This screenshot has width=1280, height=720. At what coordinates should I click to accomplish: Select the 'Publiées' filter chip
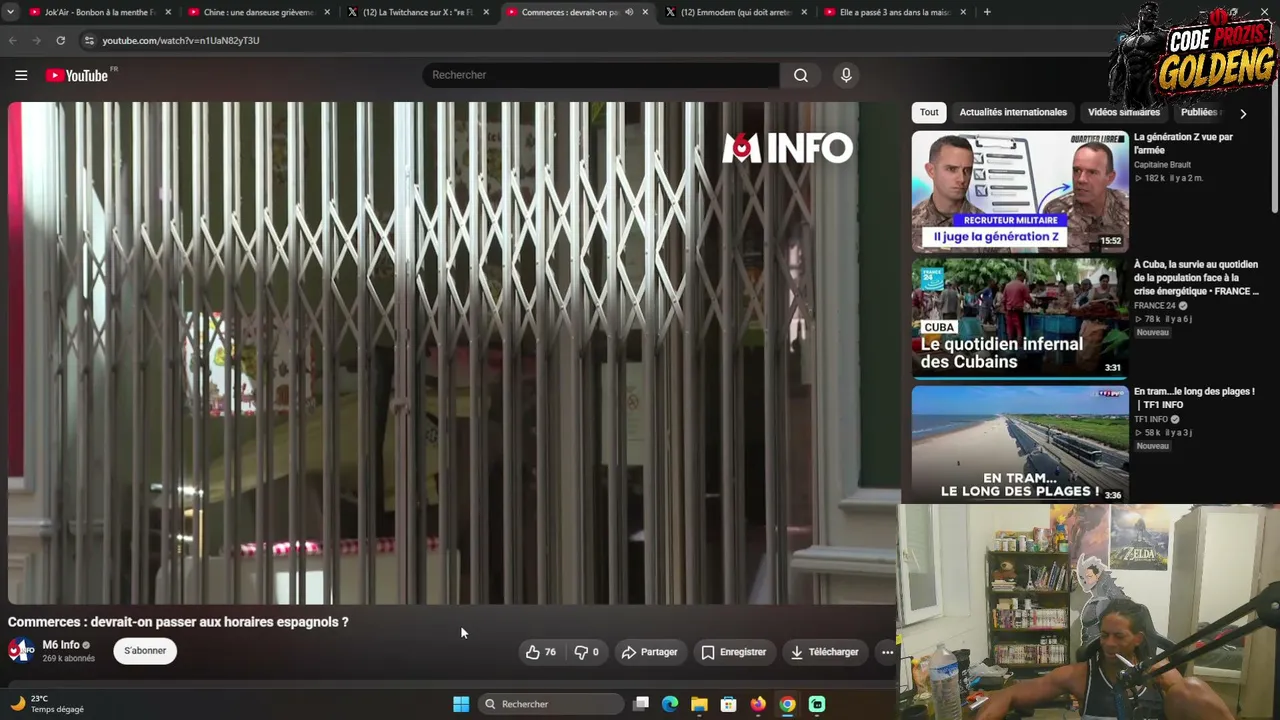coord(1200,112)
